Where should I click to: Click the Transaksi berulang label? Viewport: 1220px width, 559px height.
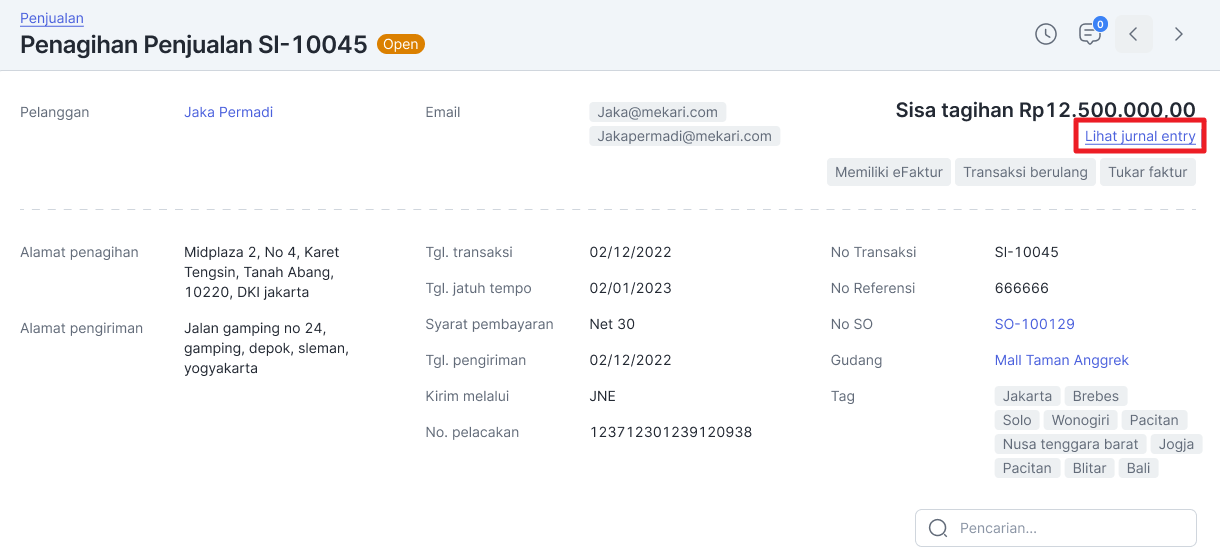pos(1025,172)
